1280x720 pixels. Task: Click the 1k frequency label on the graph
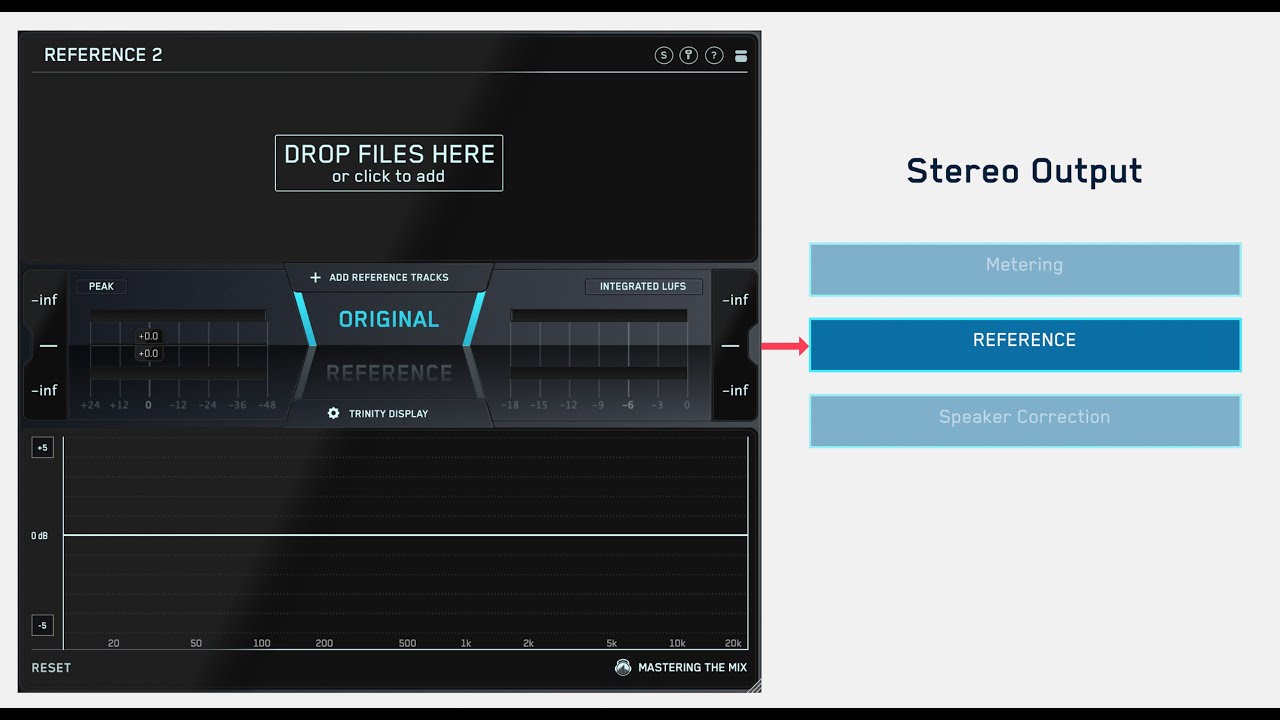pos(466,643)
